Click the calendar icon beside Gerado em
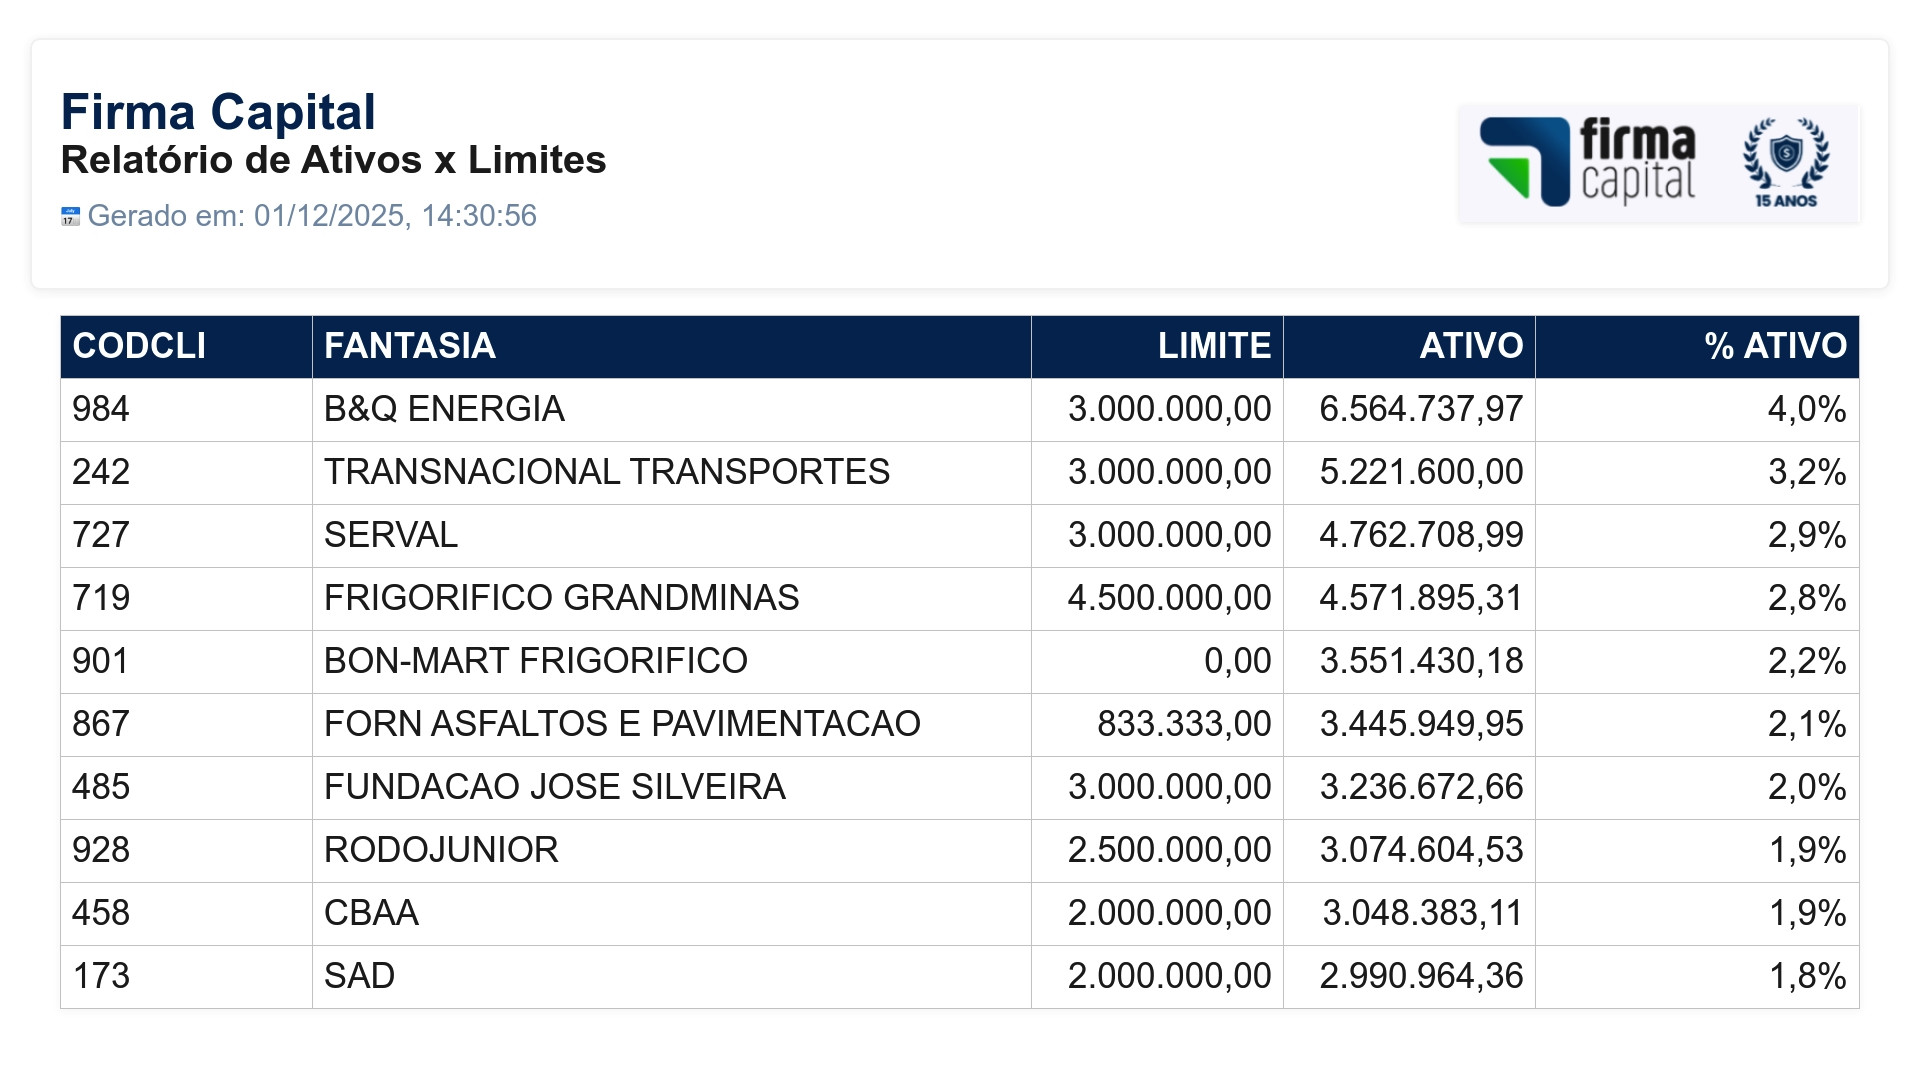Image resolution: width=1920 pixels, height=1080 pixels. tap(70, 216)
